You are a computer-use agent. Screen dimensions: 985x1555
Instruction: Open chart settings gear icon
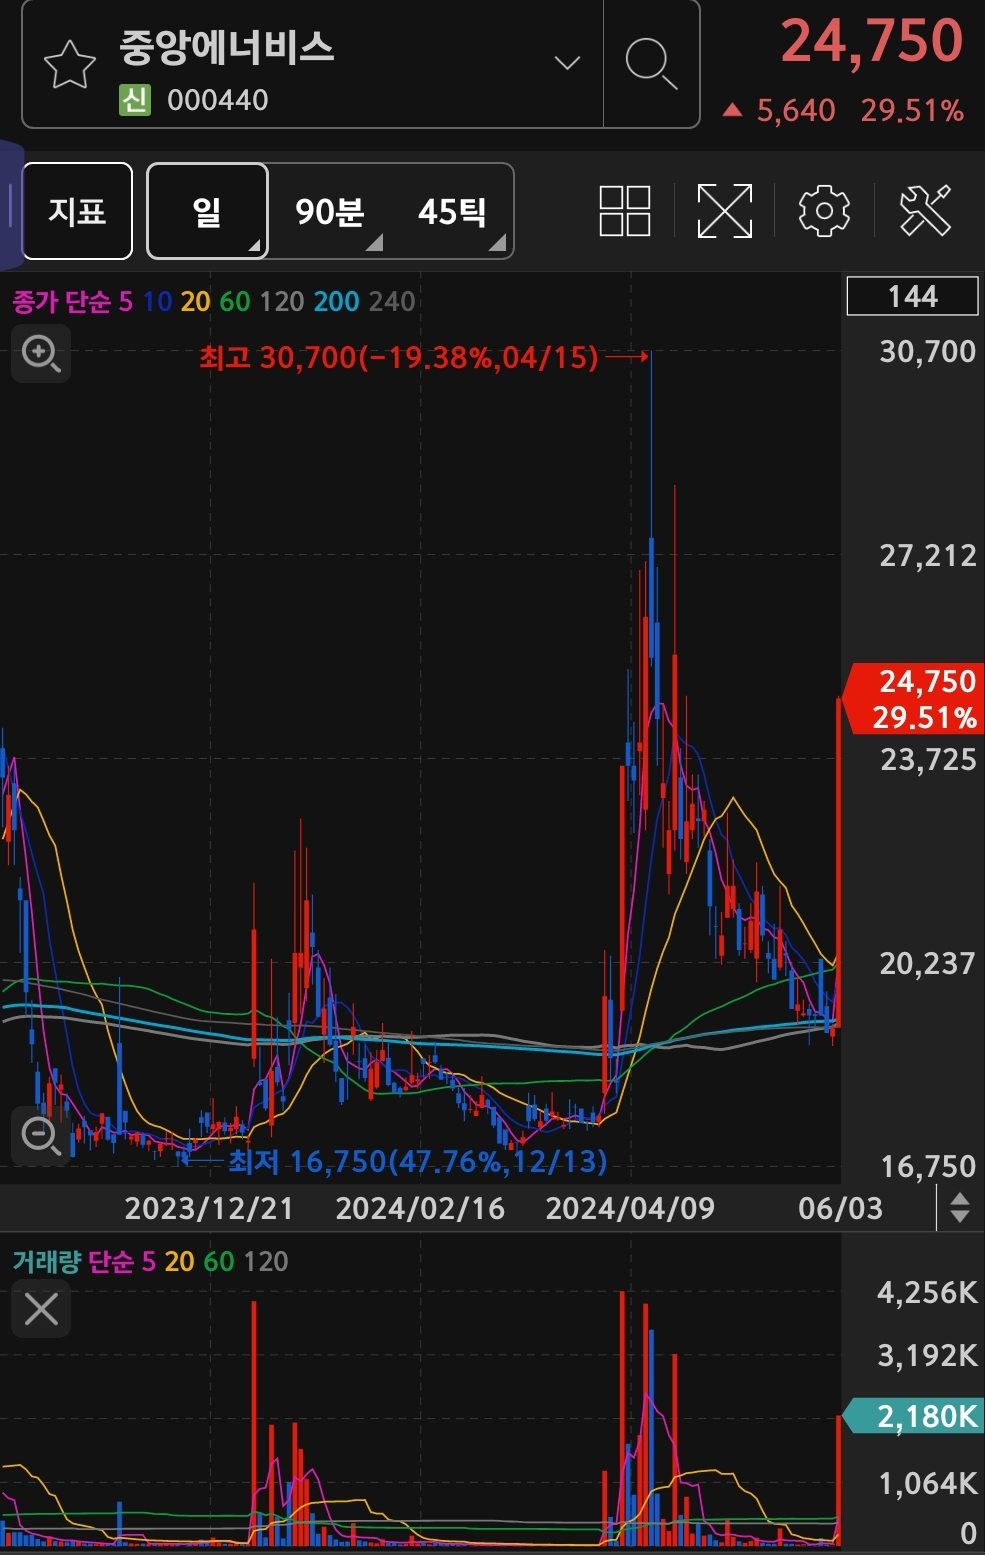pos(824,211)
